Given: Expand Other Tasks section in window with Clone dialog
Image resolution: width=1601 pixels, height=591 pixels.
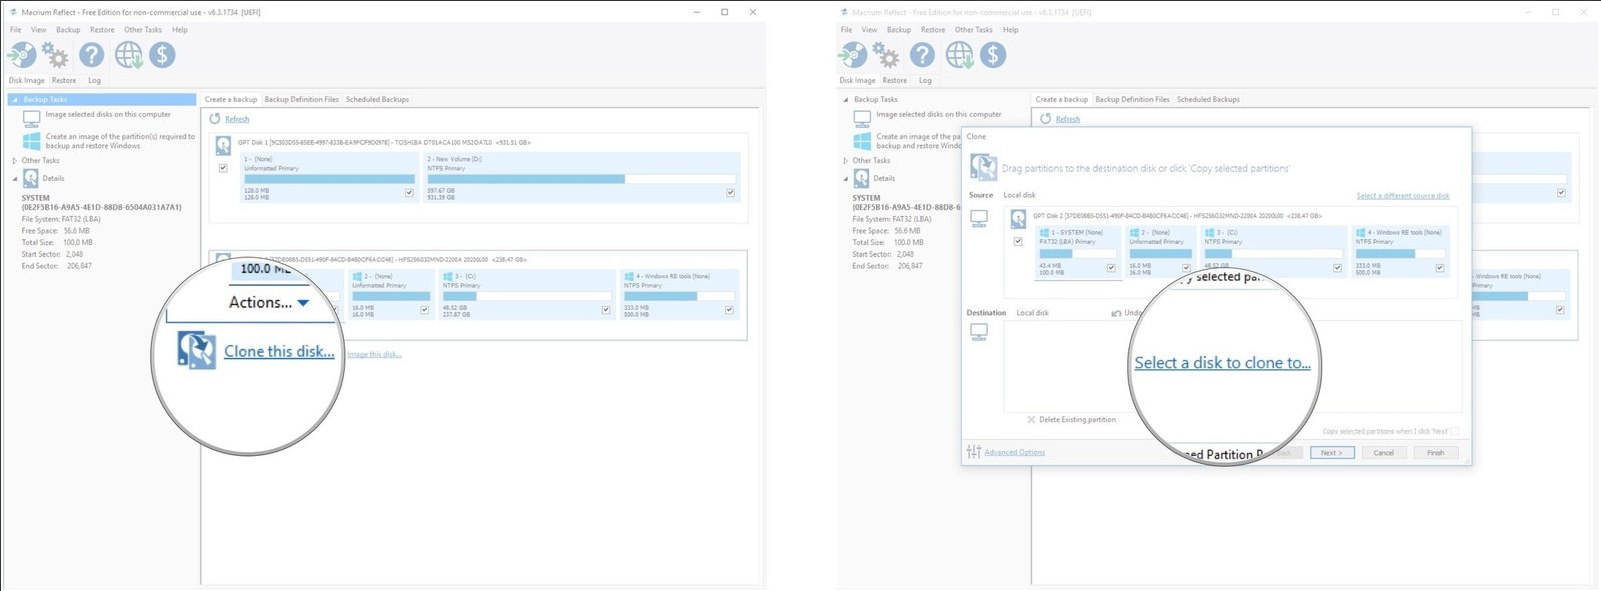Looking at the screenshot, I should (845, 160).
